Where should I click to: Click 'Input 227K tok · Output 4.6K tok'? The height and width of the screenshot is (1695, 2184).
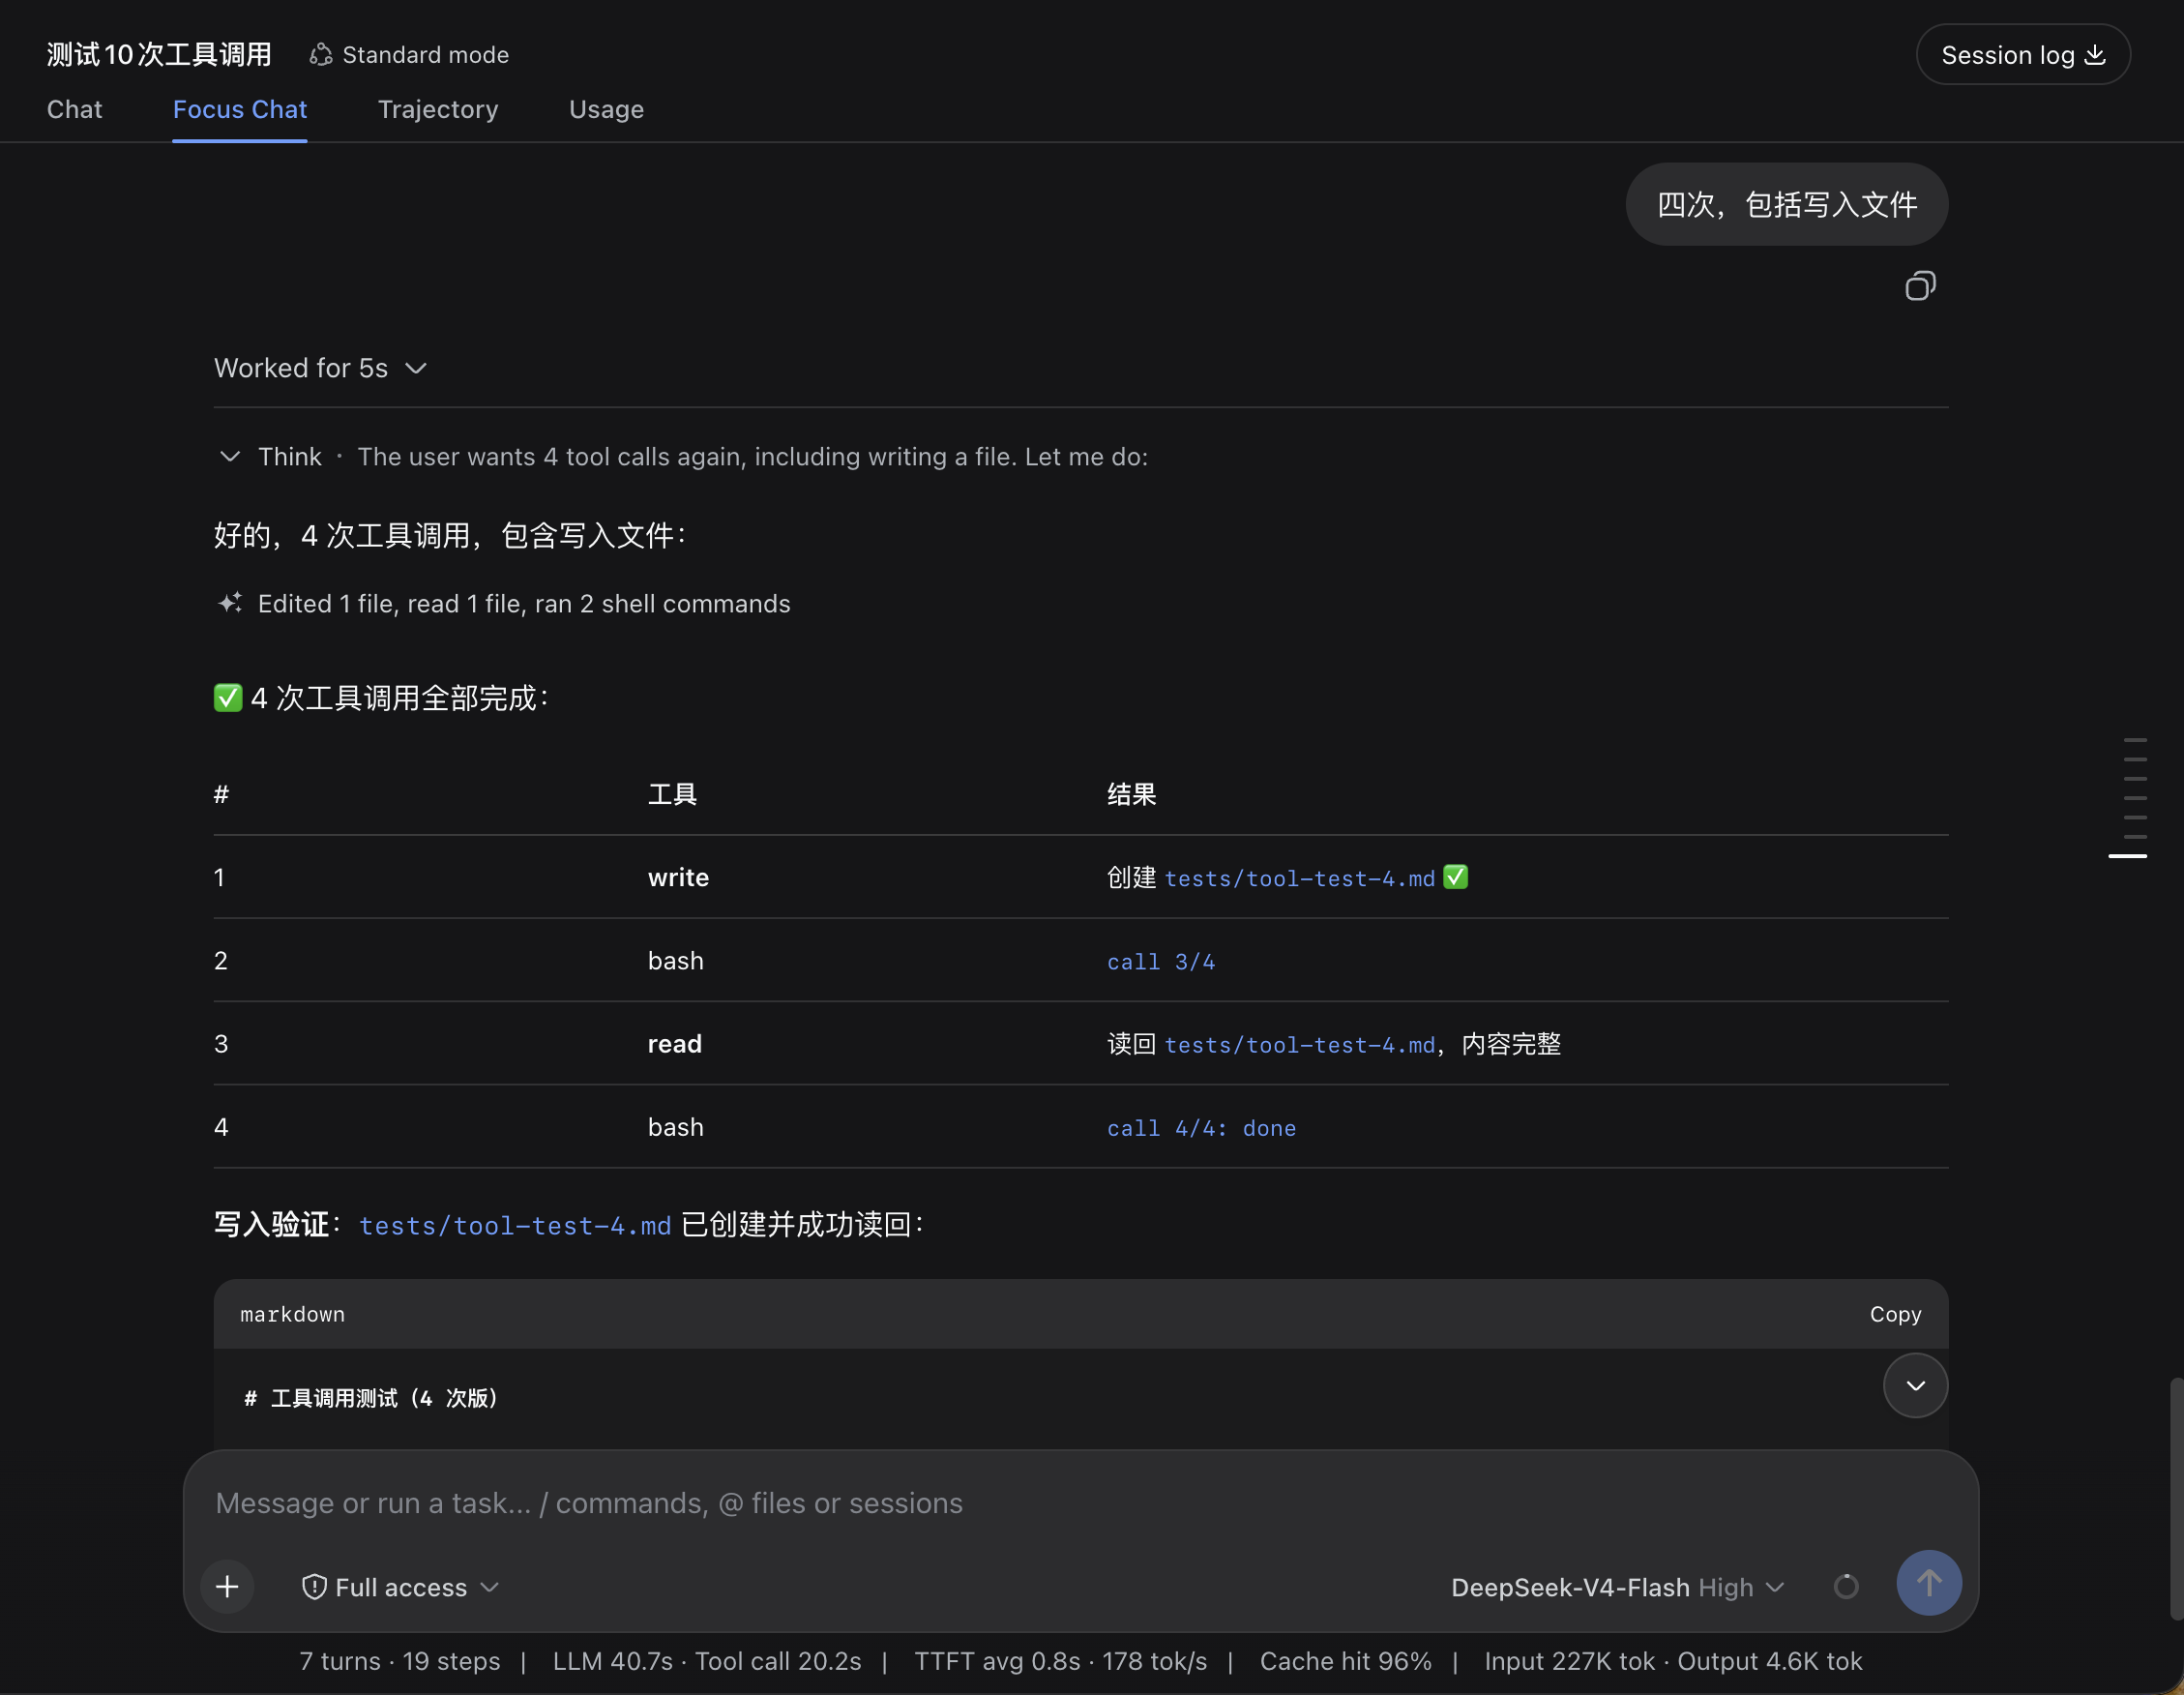[1673, 1661]
